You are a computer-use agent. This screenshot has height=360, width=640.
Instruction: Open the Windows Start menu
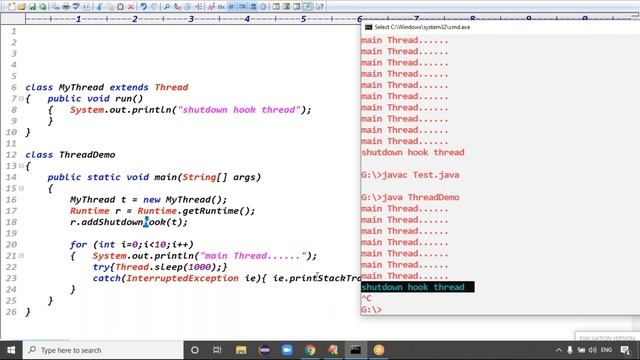coord(11,350)
